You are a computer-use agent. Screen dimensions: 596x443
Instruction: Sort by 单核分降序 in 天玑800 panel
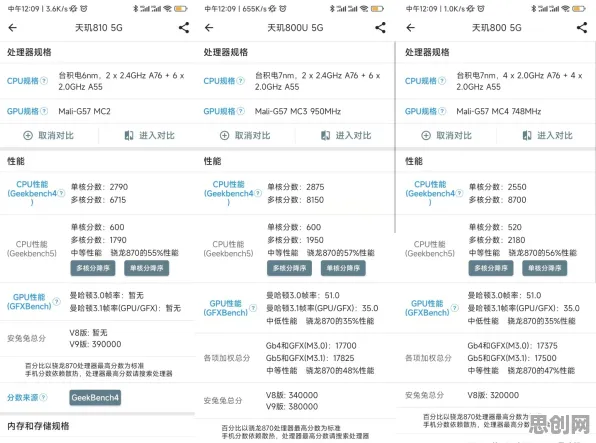545,268
